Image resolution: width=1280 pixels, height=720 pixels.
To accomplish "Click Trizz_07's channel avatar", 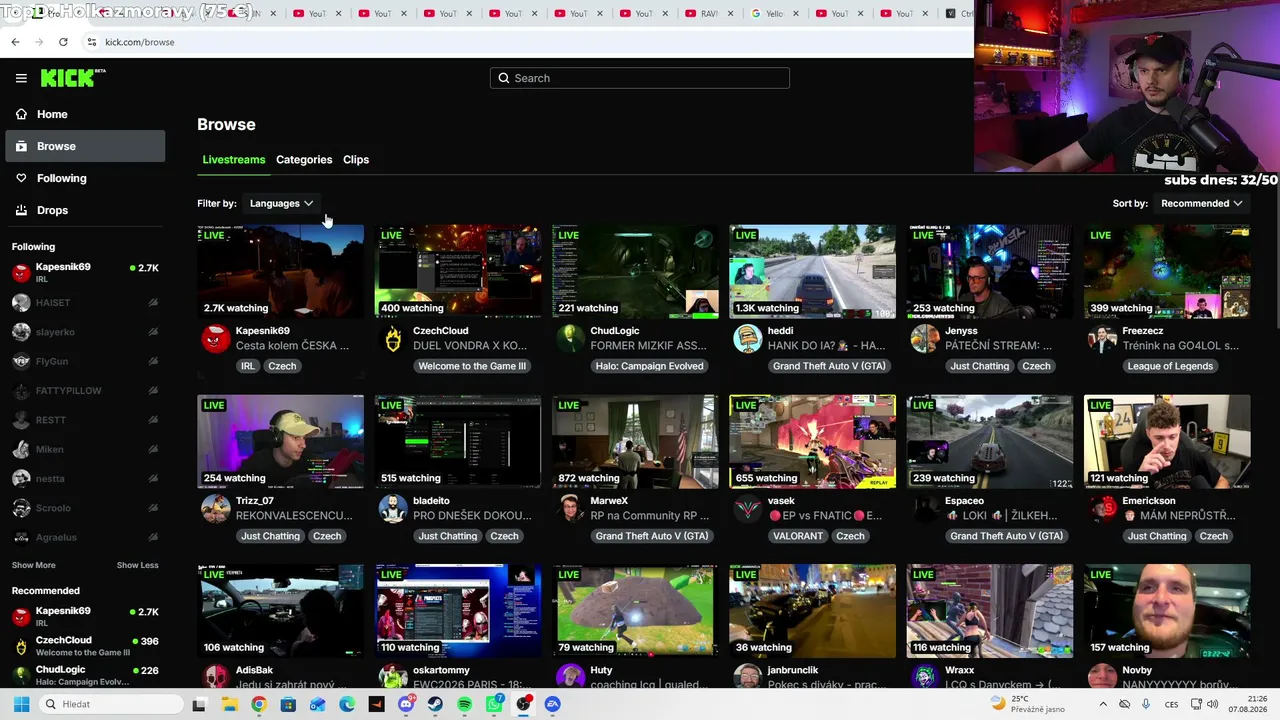I will (x=216, y=509).
